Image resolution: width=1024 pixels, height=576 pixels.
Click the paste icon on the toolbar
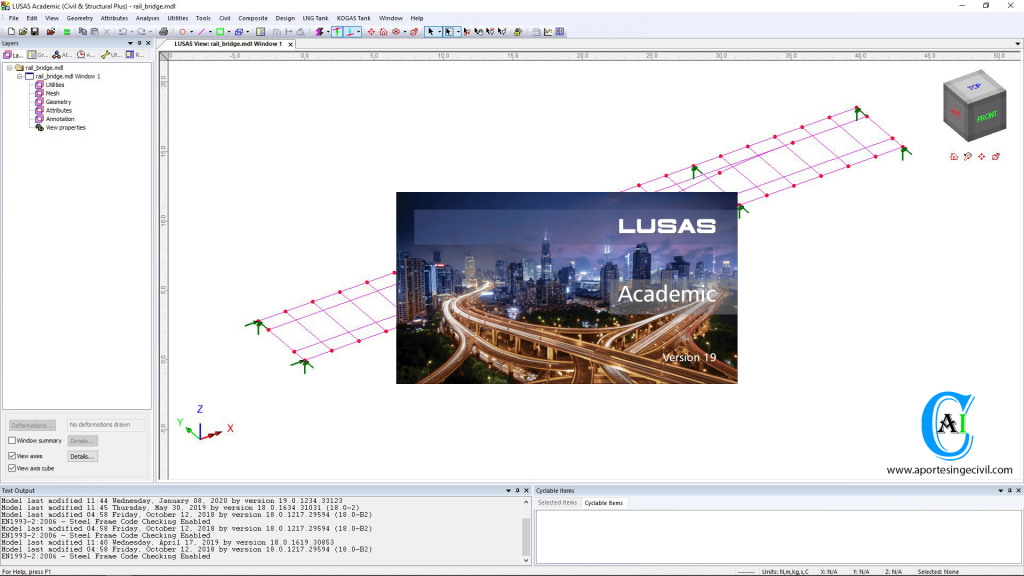point(95,31)
